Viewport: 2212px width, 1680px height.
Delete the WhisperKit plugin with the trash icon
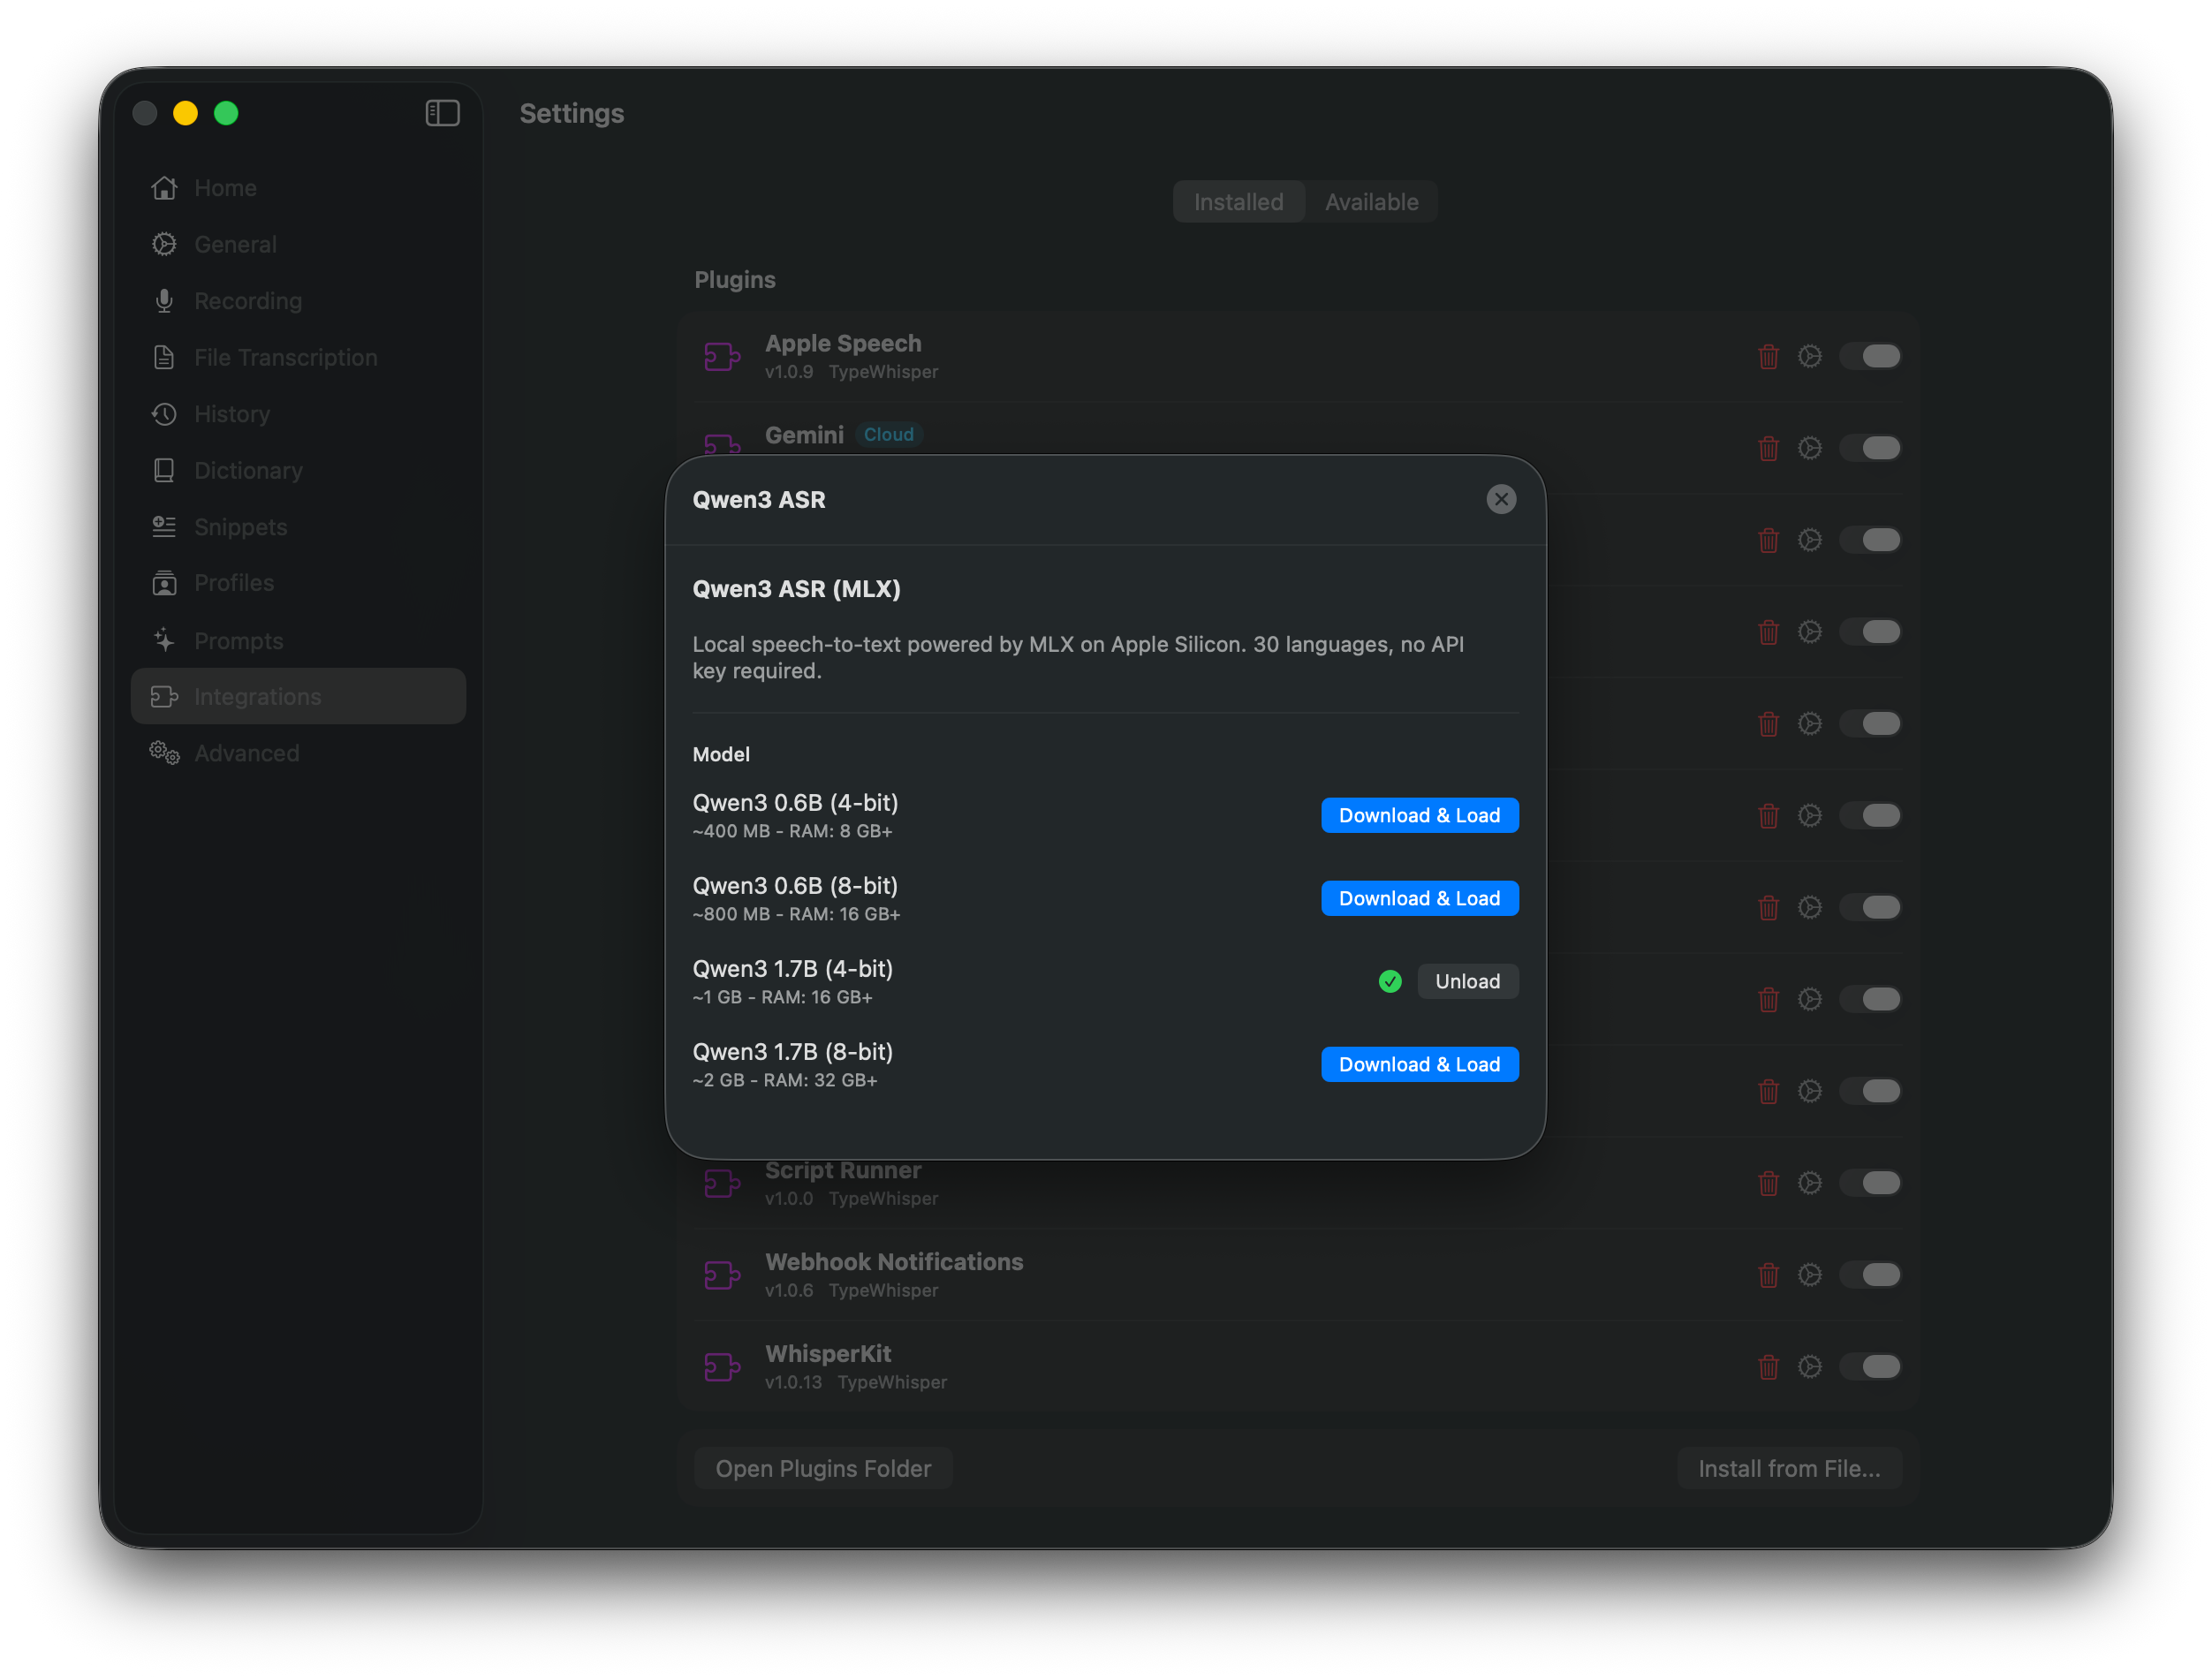(1769, 1366)
